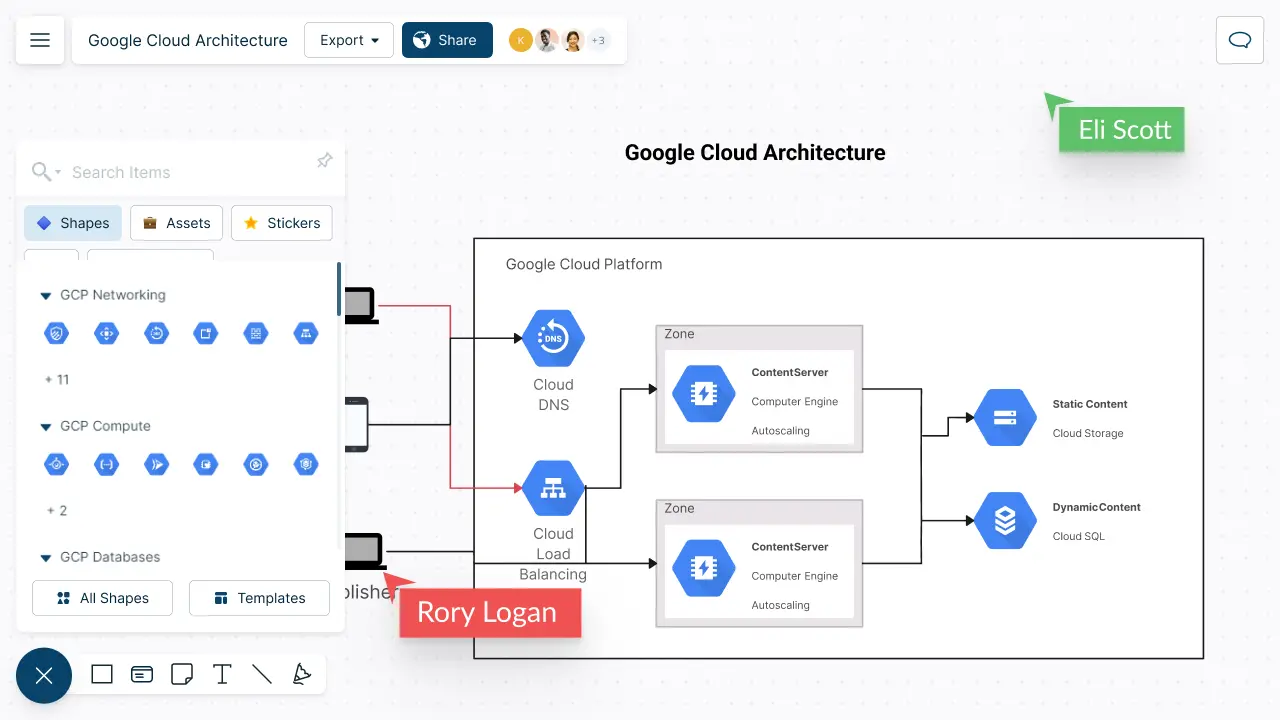Click the Google Cloud Architecture document name field
The width and height of the screenshot is (1280, 720).
point(188,40)
